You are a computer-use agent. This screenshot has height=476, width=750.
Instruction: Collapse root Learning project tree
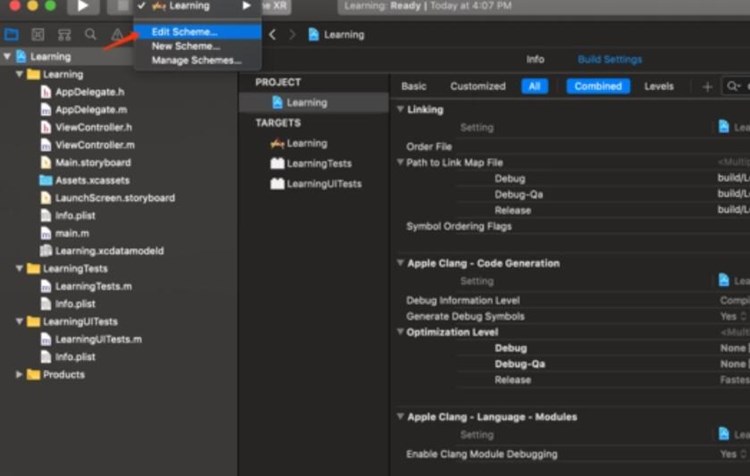[x=7, y=56]
